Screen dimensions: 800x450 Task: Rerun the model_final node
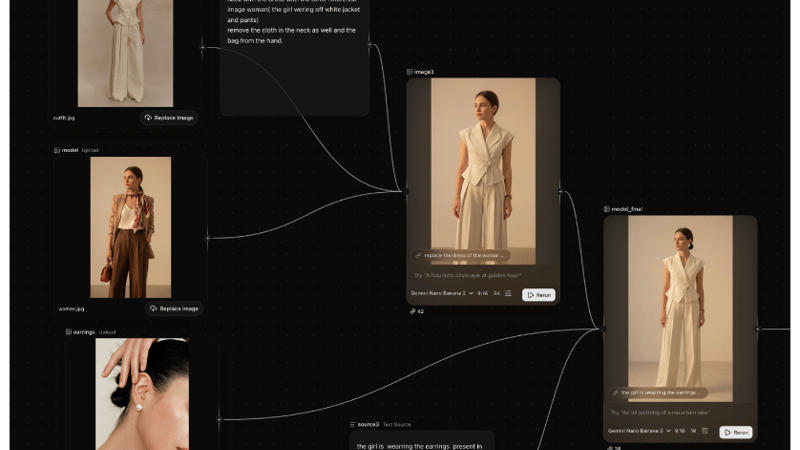point(736,432)
